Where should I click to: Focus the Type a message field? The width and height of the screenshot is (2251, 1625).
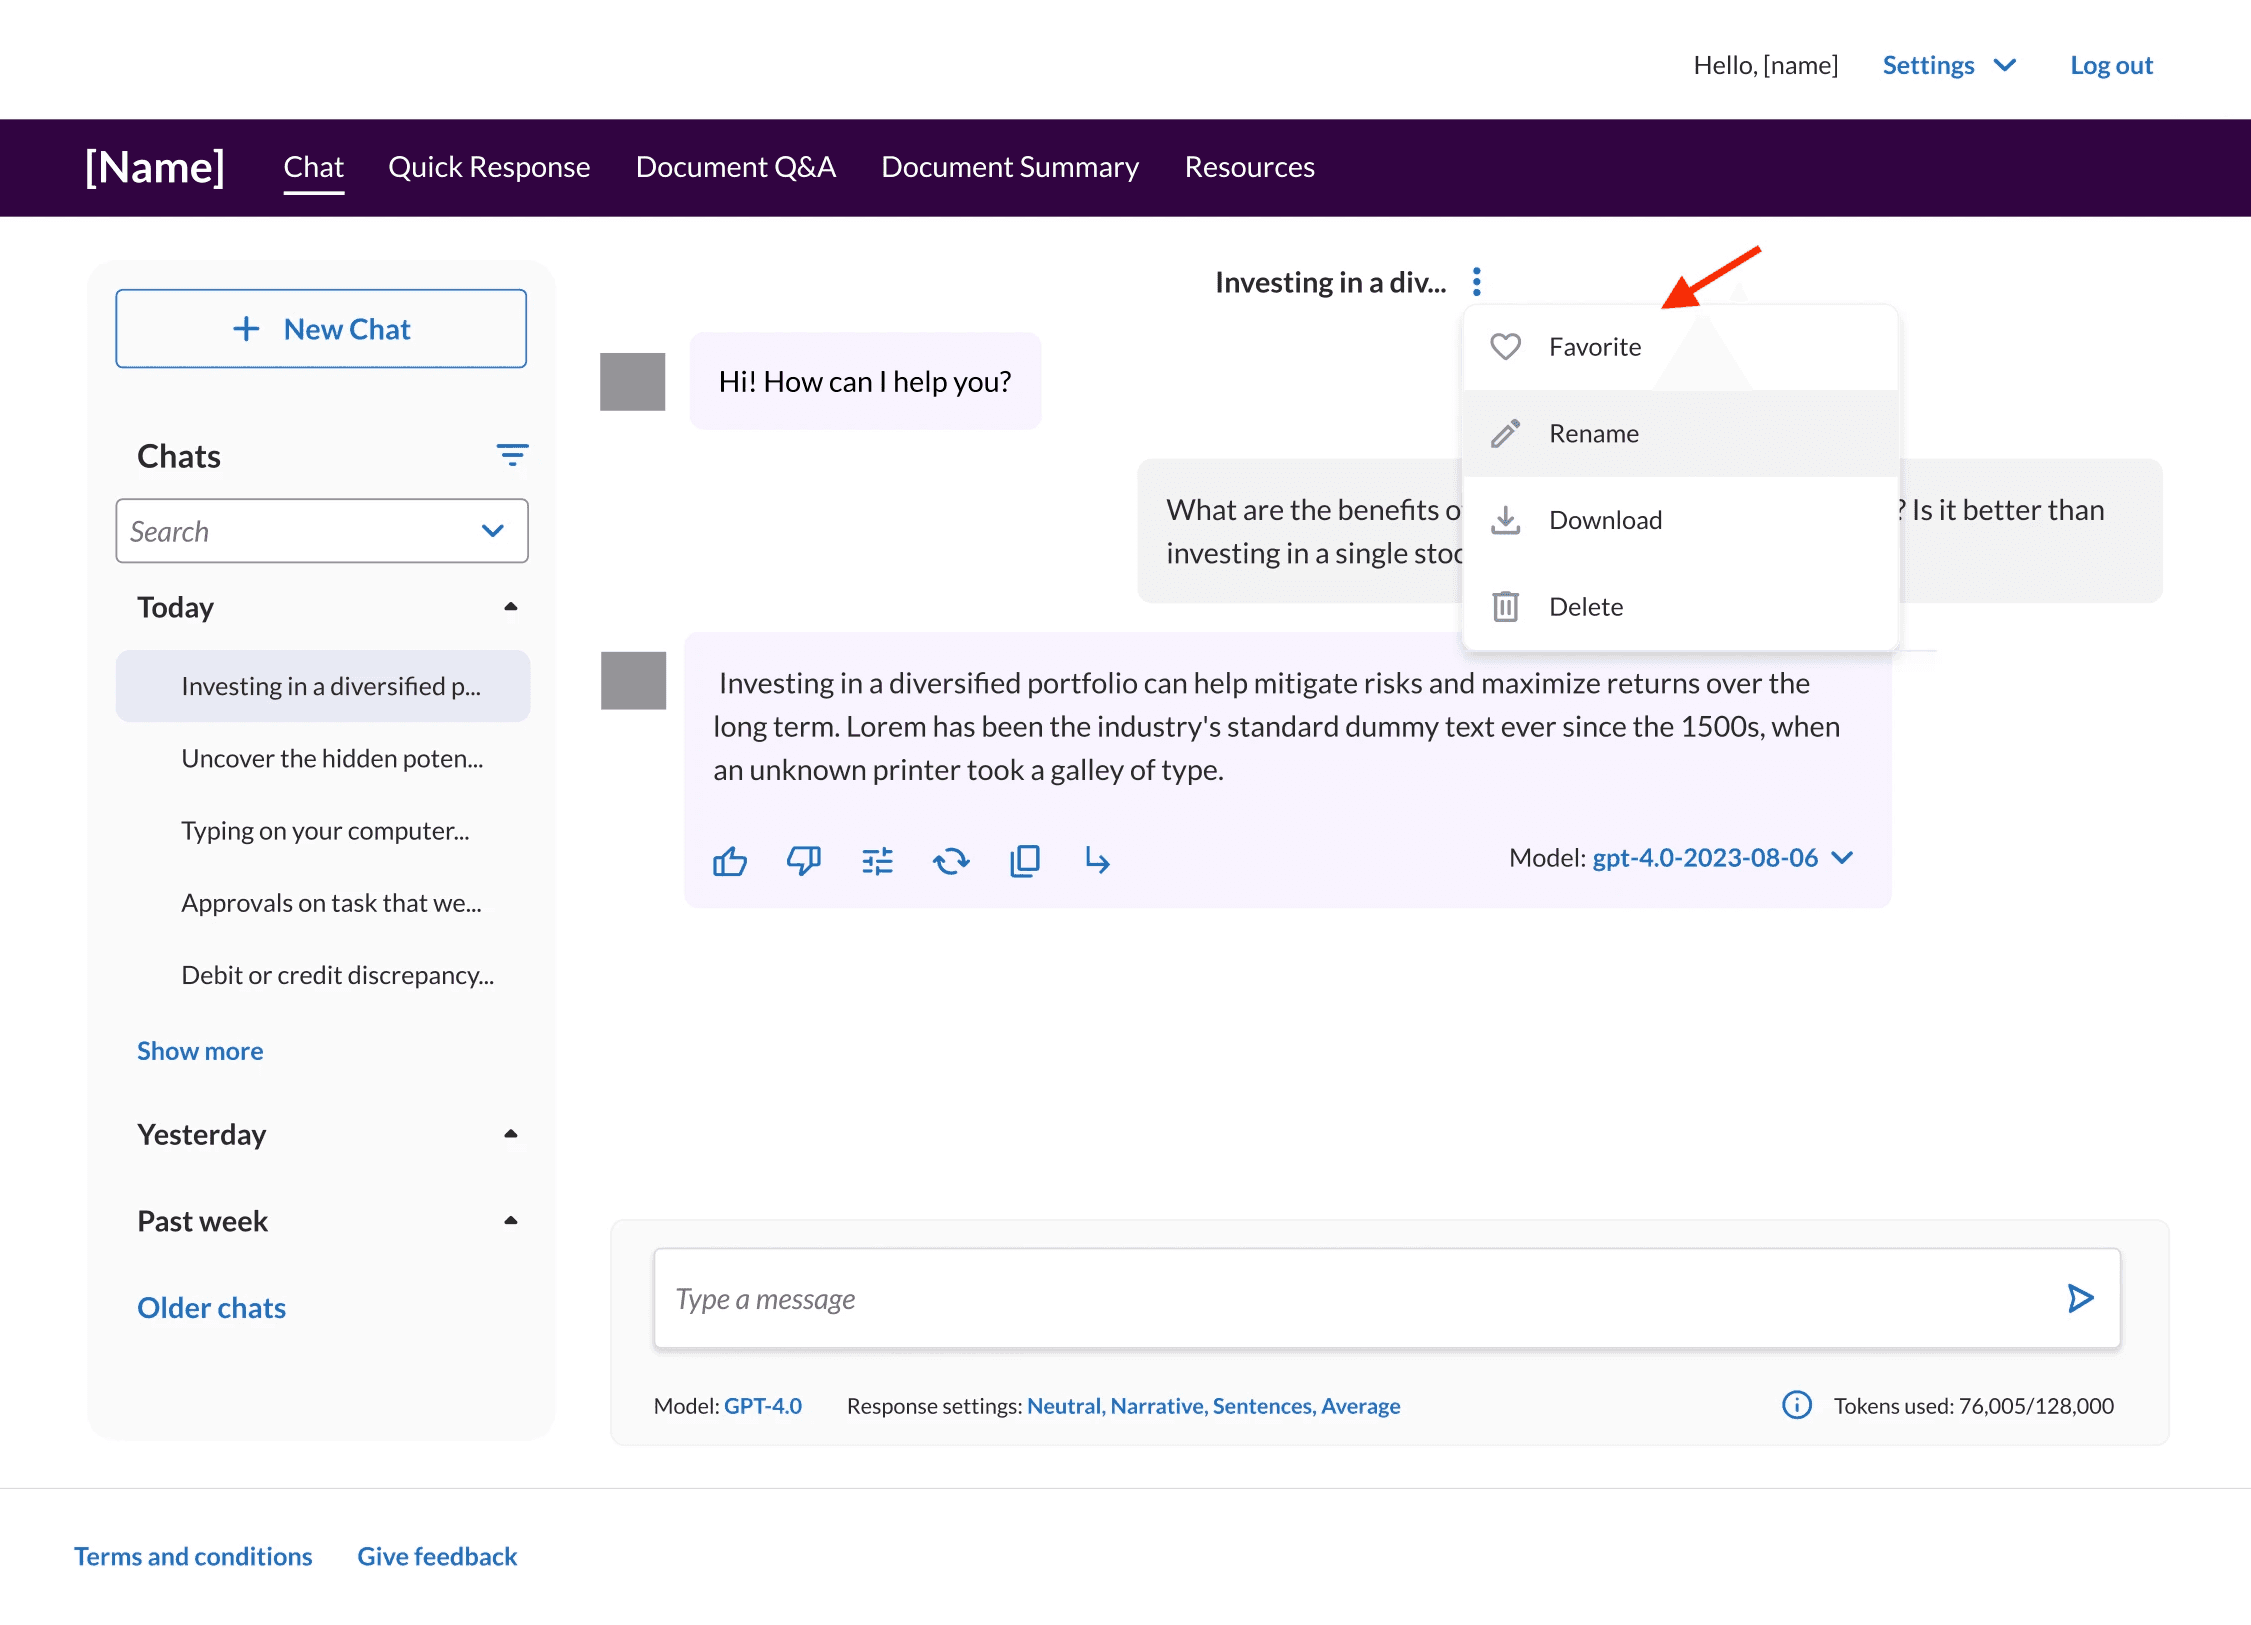(x=1386, y=1298)
